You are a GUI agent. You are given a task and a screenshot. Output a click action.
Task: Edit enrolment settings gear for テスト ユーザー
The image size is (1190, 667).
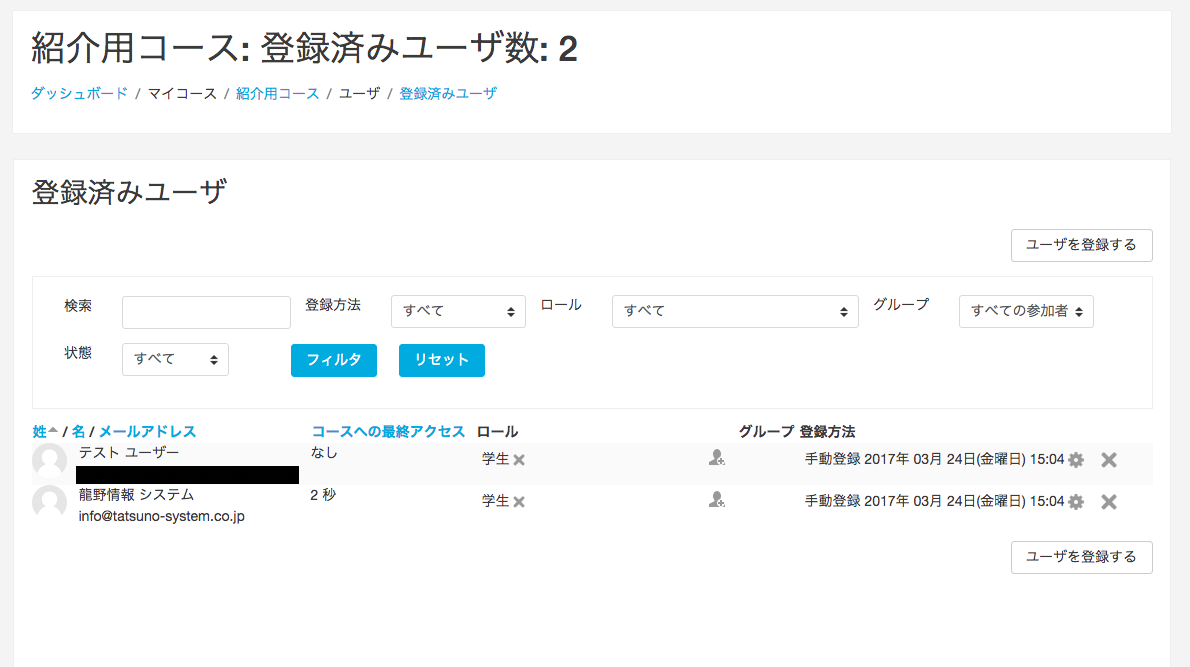[1076, 460]
